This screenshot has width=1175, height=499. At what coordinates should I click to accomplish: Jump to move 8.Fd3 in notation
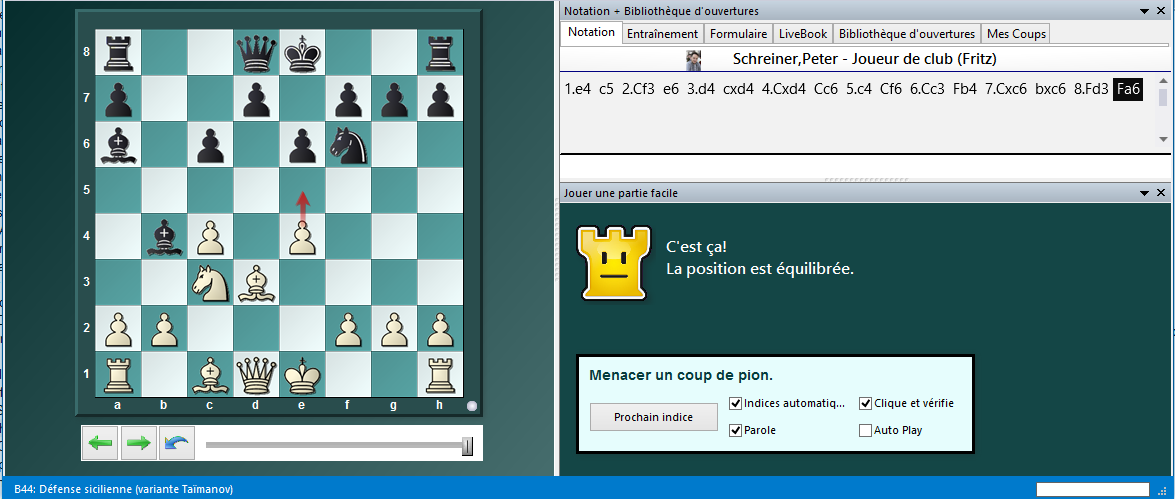click(x=1091, y=89)
